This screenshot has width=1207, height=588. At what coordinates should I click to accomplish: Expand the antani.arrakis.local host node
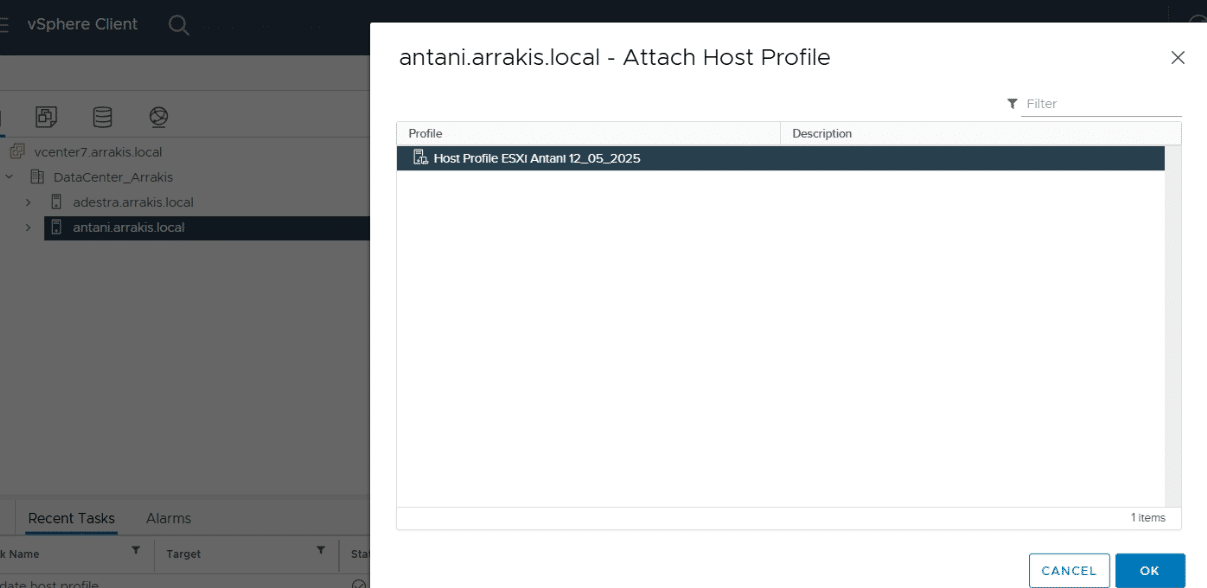click(29, 227)
